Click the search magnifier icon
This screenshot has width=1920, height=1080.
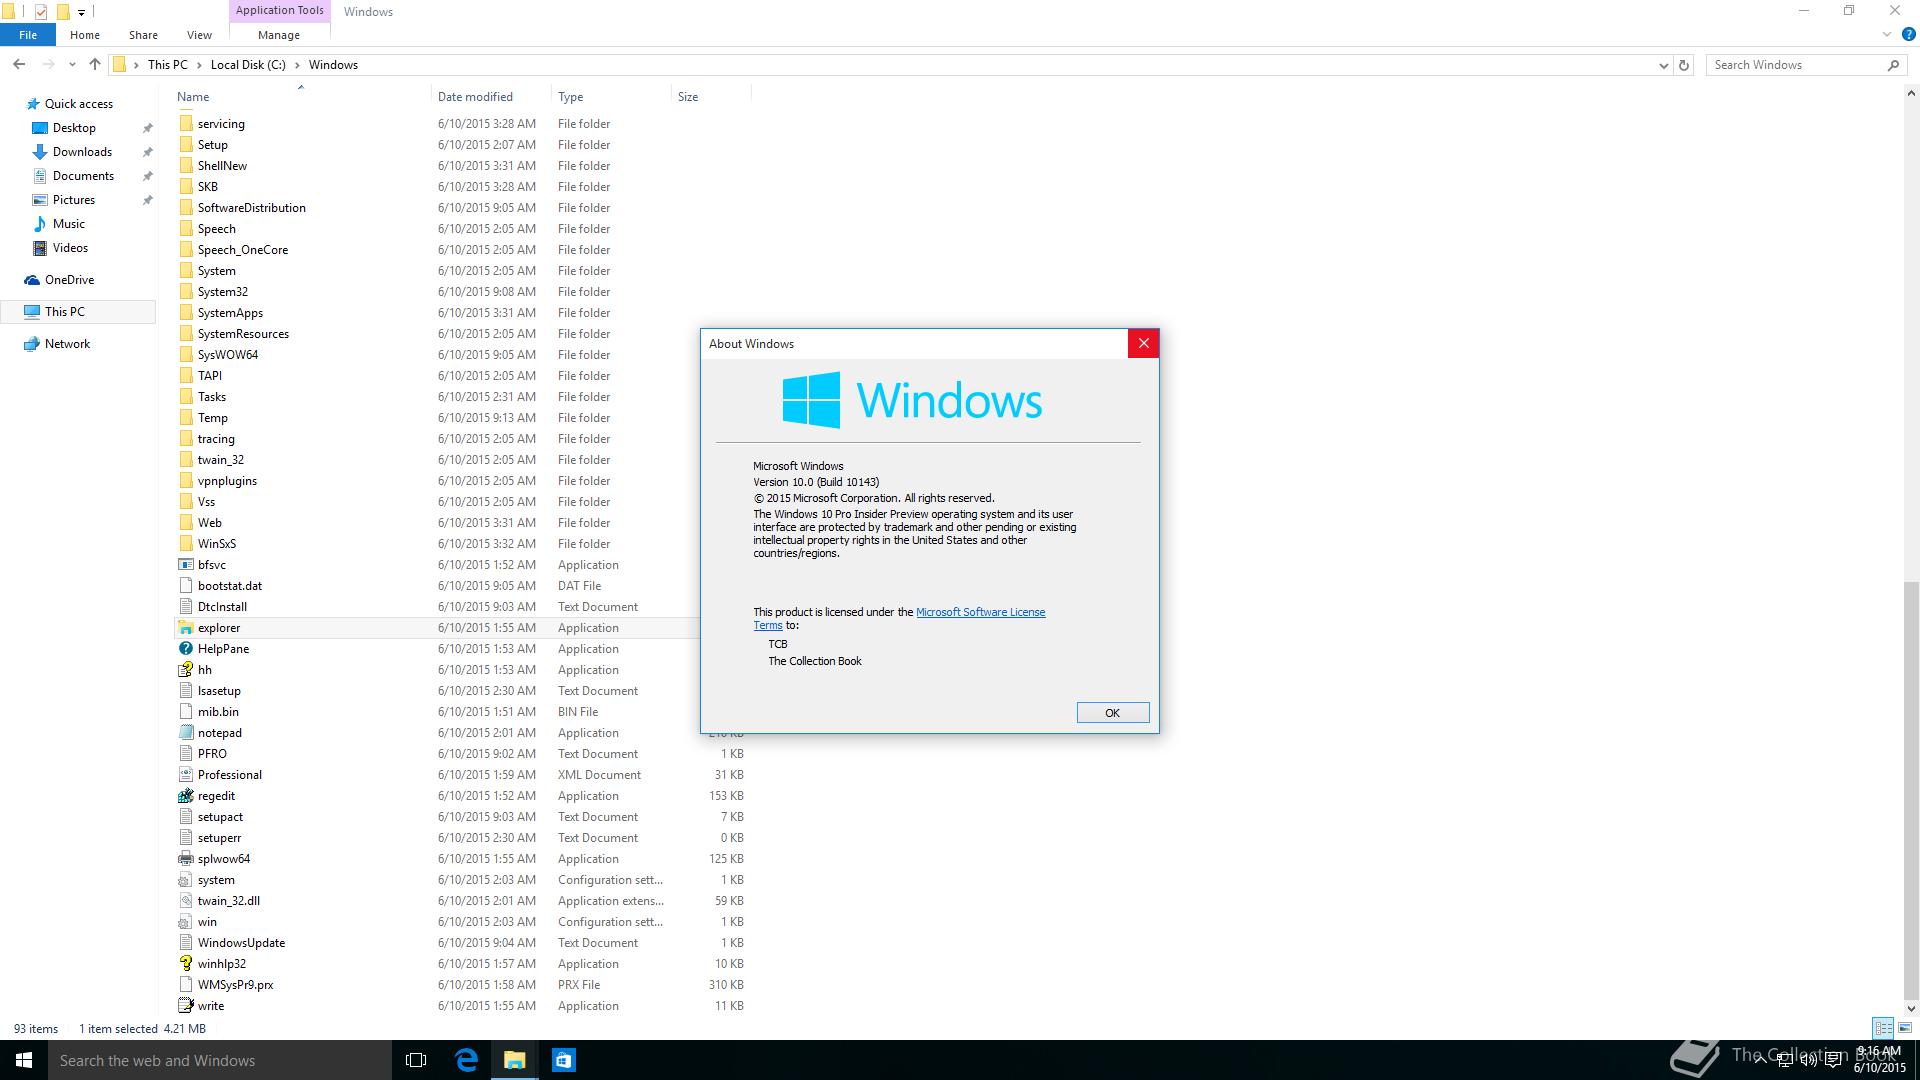click(1893, 65)
